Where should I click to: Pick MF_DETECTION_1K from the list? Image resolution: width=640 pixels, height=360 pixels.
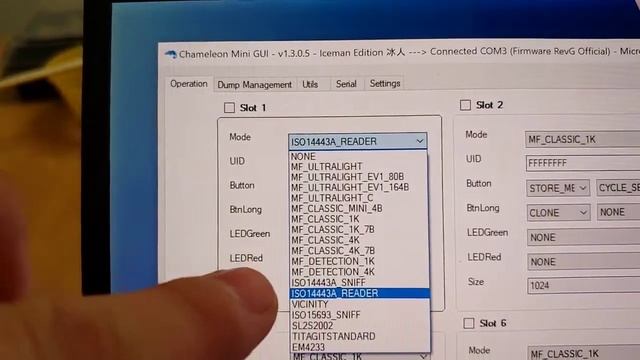359,262
